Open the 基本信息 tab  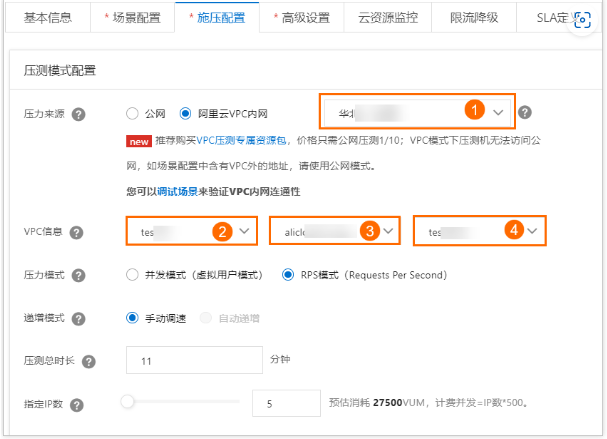(48, 17)
